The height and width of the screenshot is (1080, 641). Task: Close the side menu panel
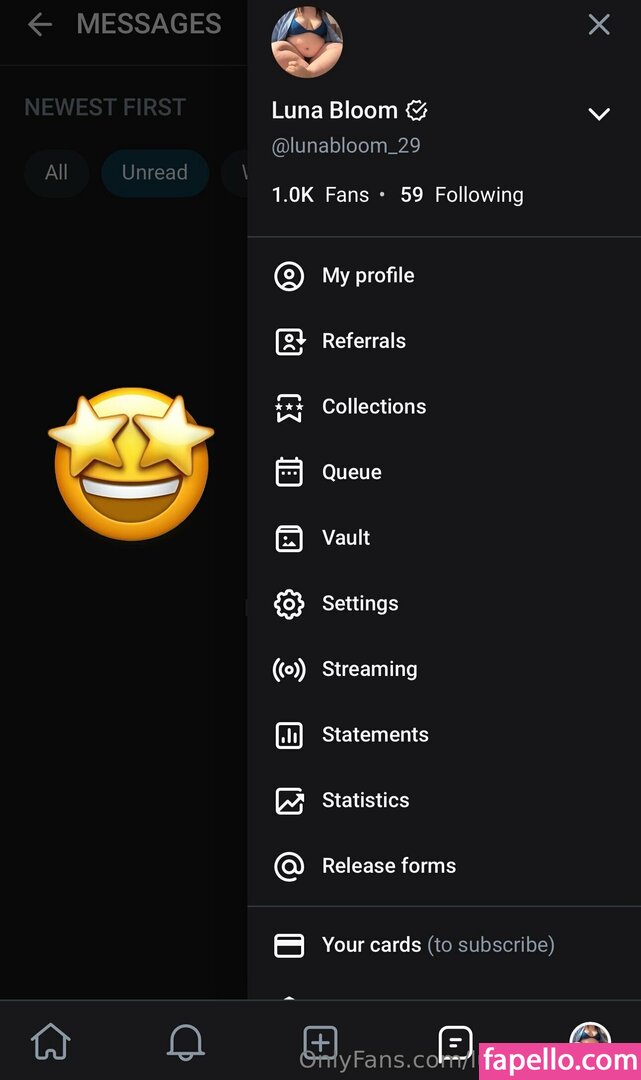click(599, 25)
